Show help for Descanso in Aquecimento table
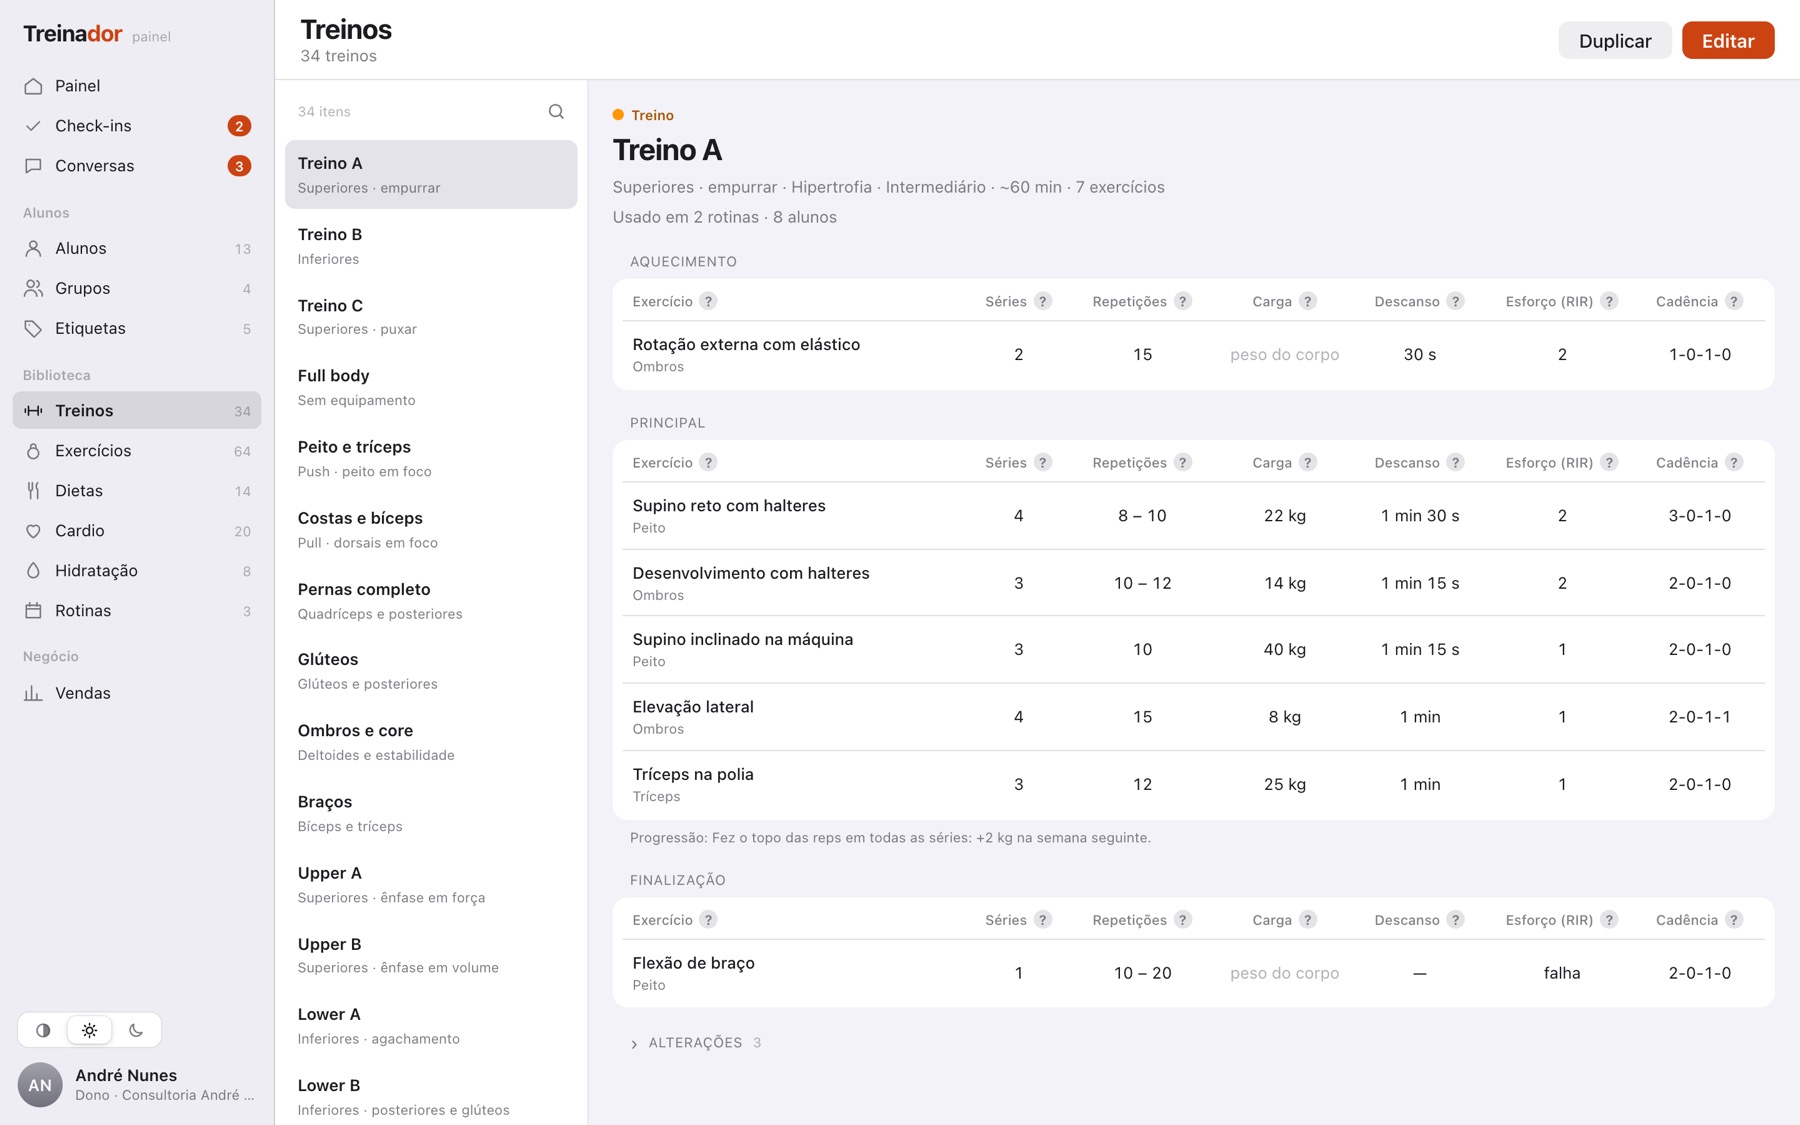 (1456, 301)
